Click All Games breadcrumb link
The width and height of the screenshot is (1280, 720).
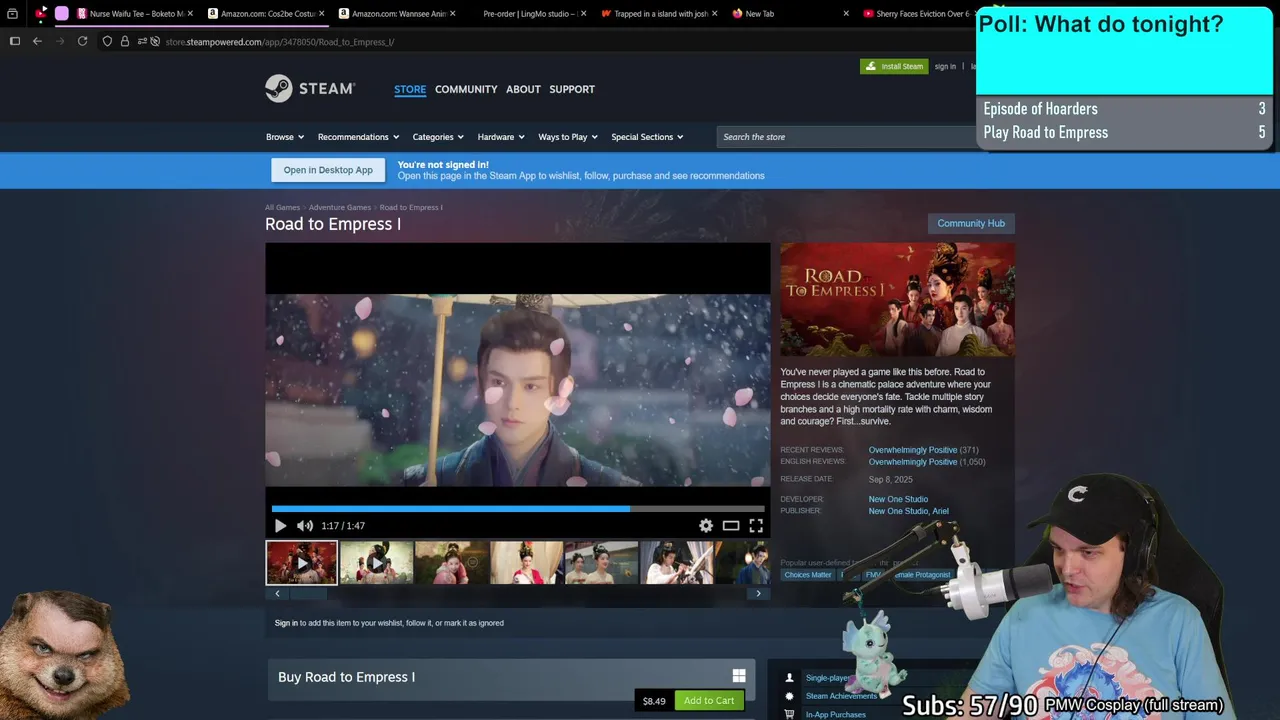coord(282,207)
